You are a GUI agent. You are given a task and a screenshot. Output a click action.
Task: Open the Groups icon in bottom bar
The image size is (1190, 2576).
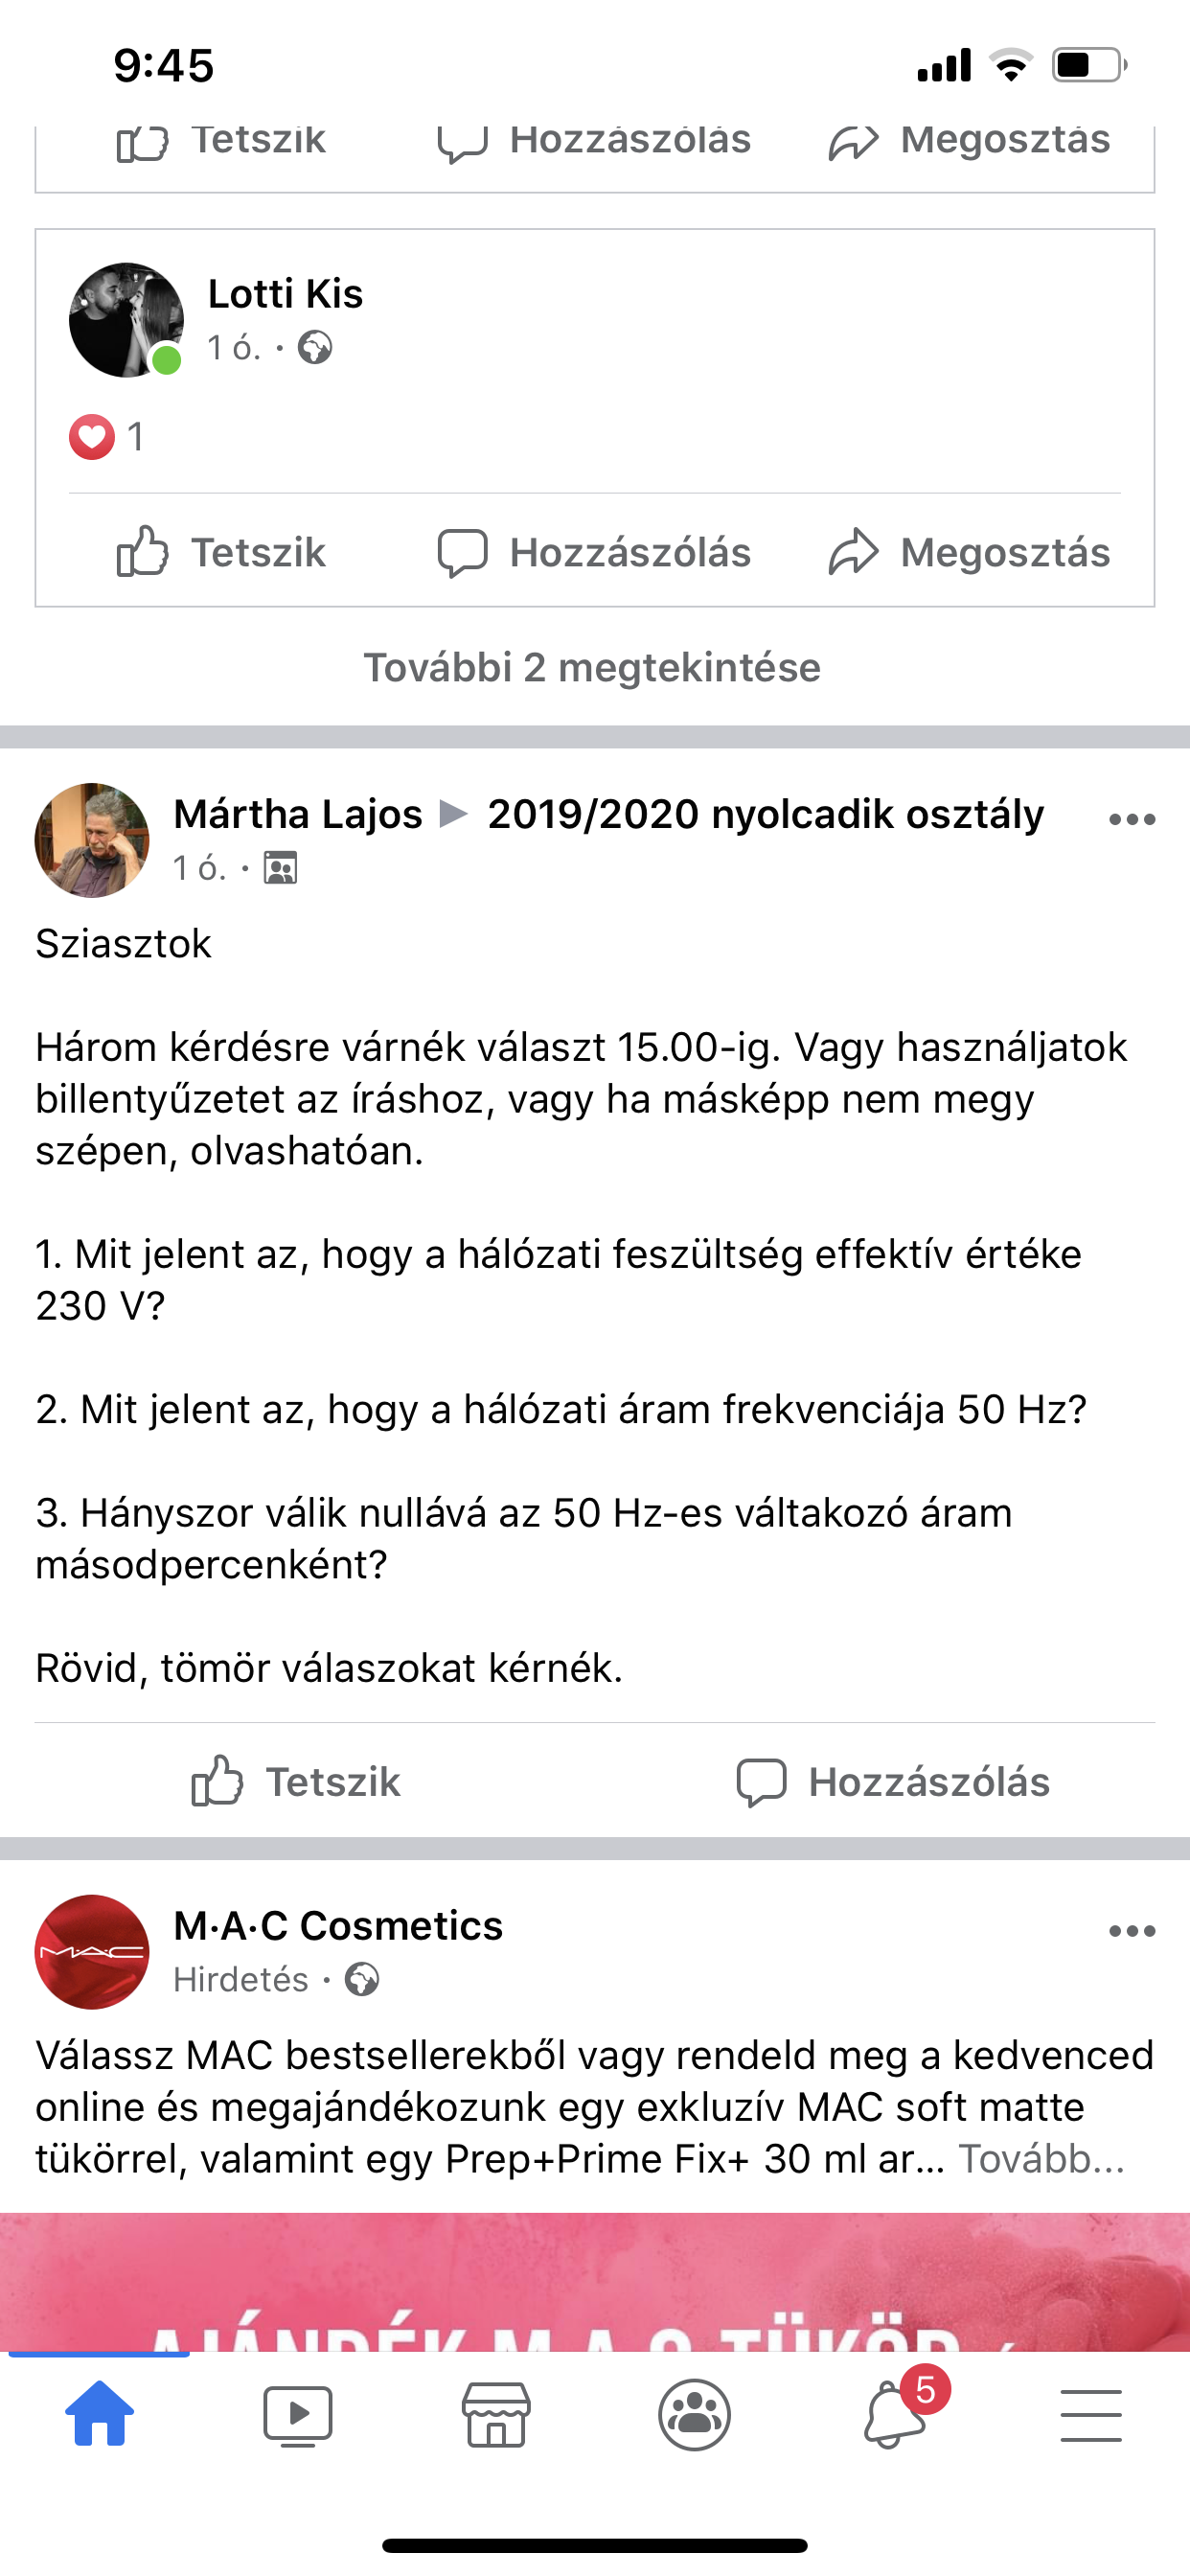694,2414
